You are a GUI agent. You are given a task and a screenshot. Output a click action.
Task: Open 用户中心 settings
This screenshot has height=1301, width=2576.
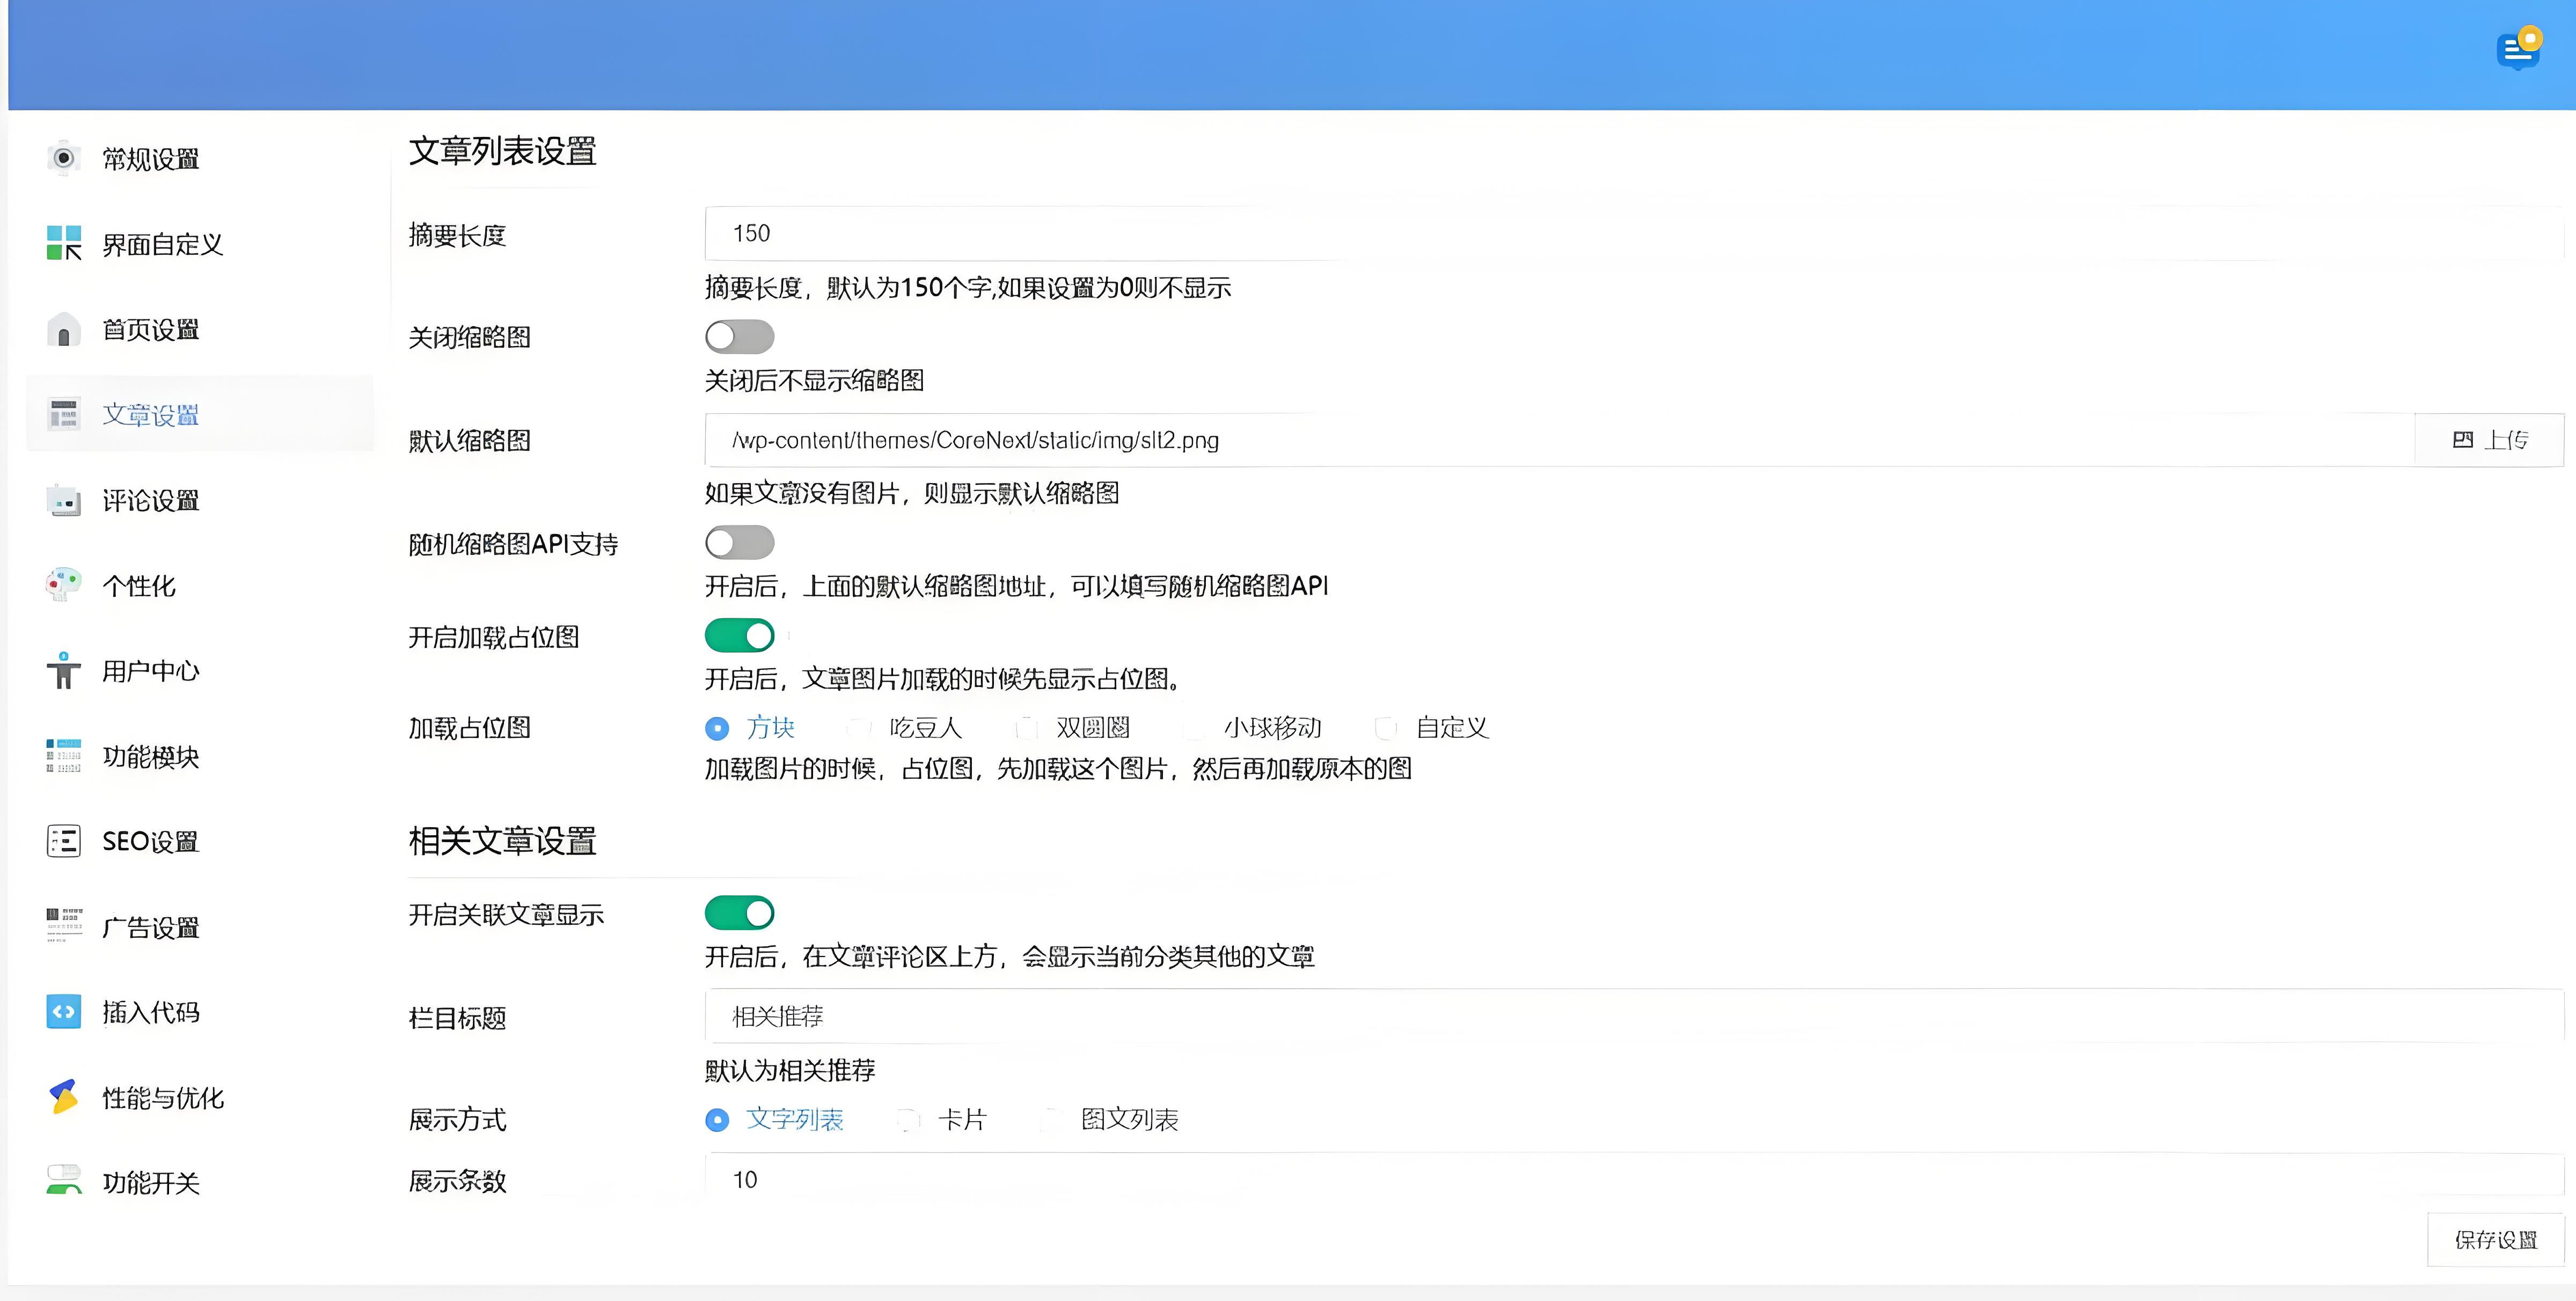click(x=151, y=671)
